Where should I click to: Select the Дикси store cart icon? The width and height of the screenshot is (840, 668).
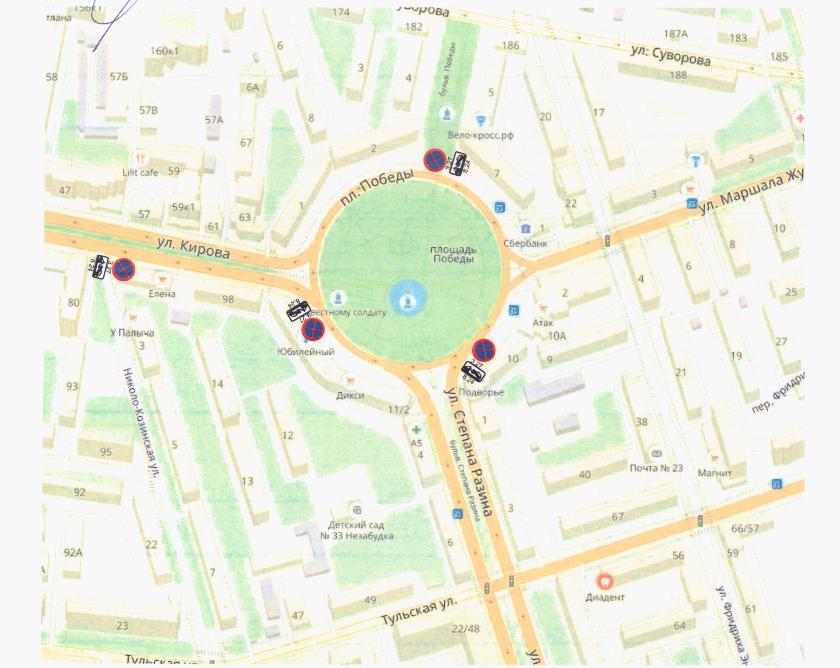[x=351, y=380]
